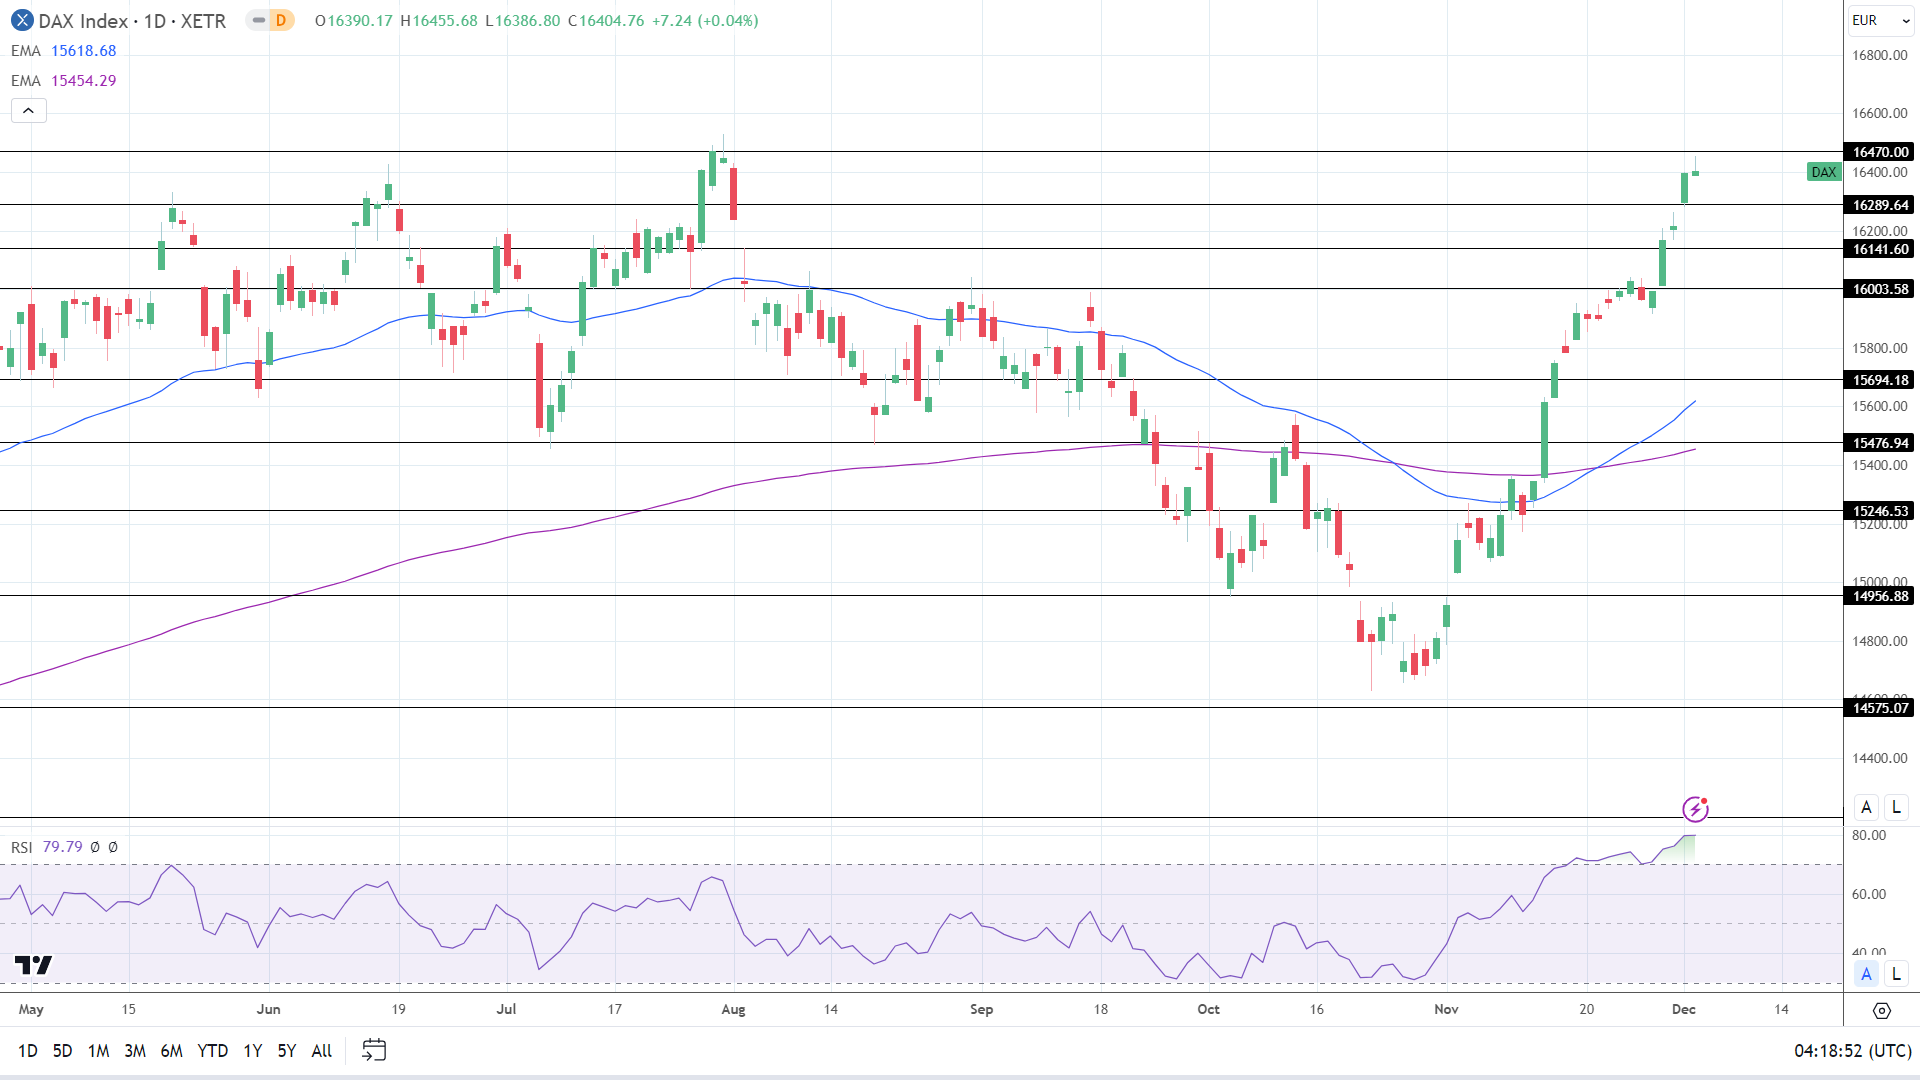Click the DAX price label tag
The width and height of the screenshot is (1920, 1080).
pyautogui.click(x=1824, y=172)
